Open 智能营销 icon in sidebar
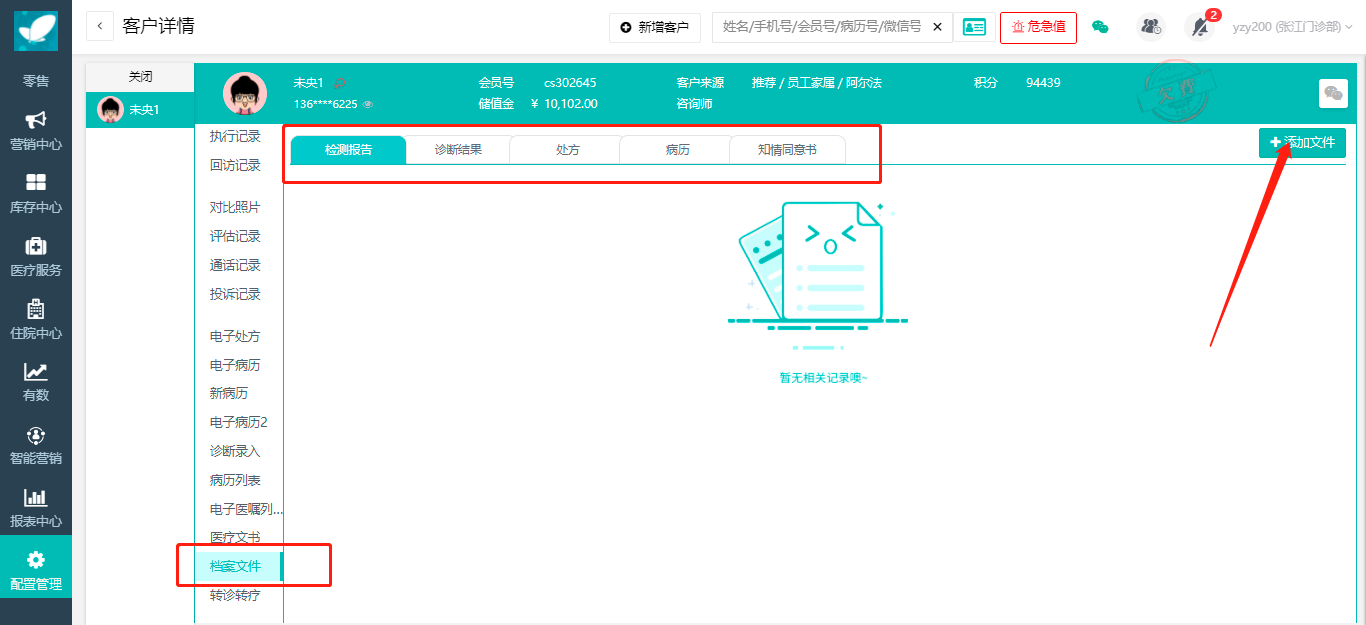The image size is (1366, 625). click(36, 434)
